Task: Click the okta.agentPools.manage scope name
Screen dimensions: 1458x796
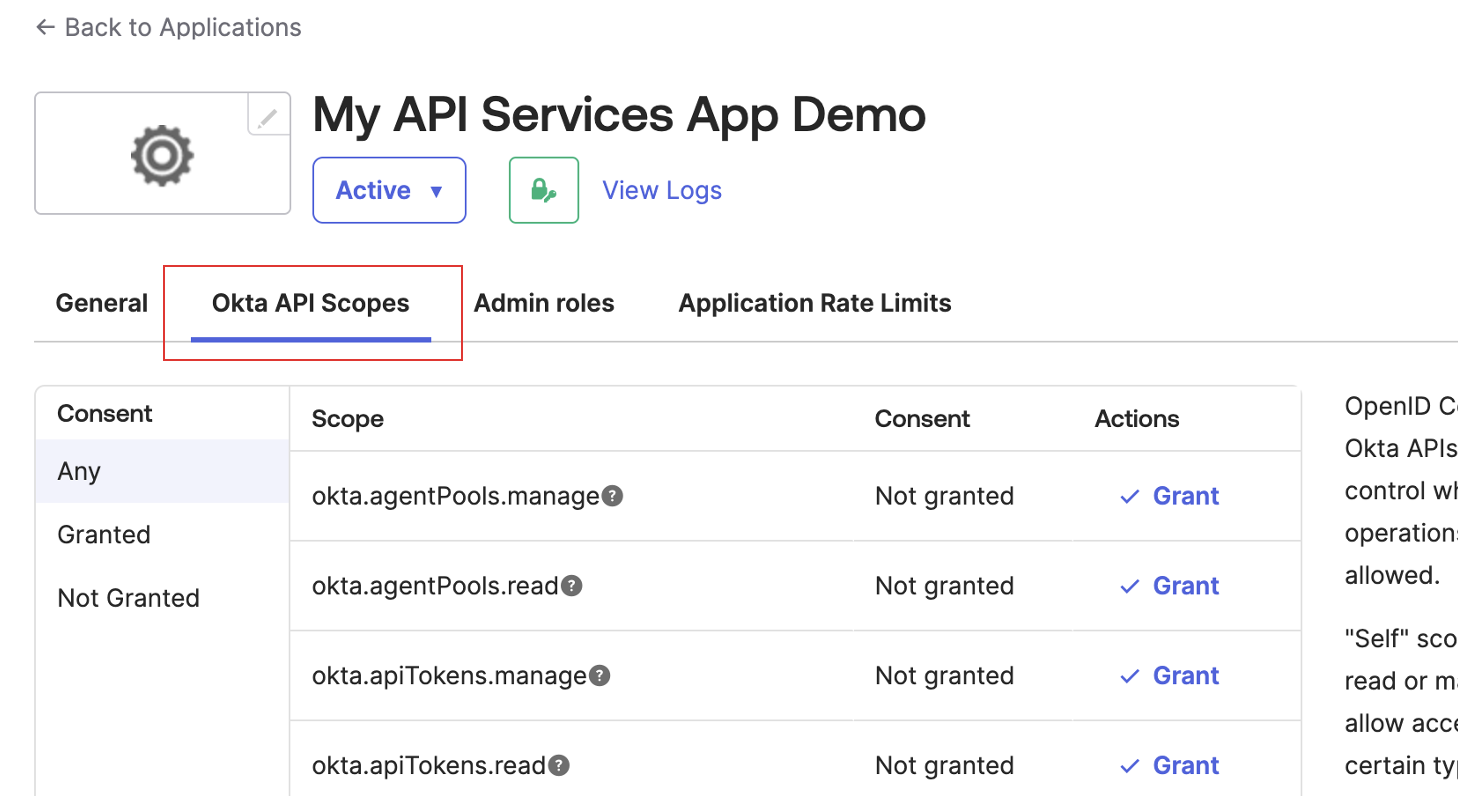Action: pos(455,496)
